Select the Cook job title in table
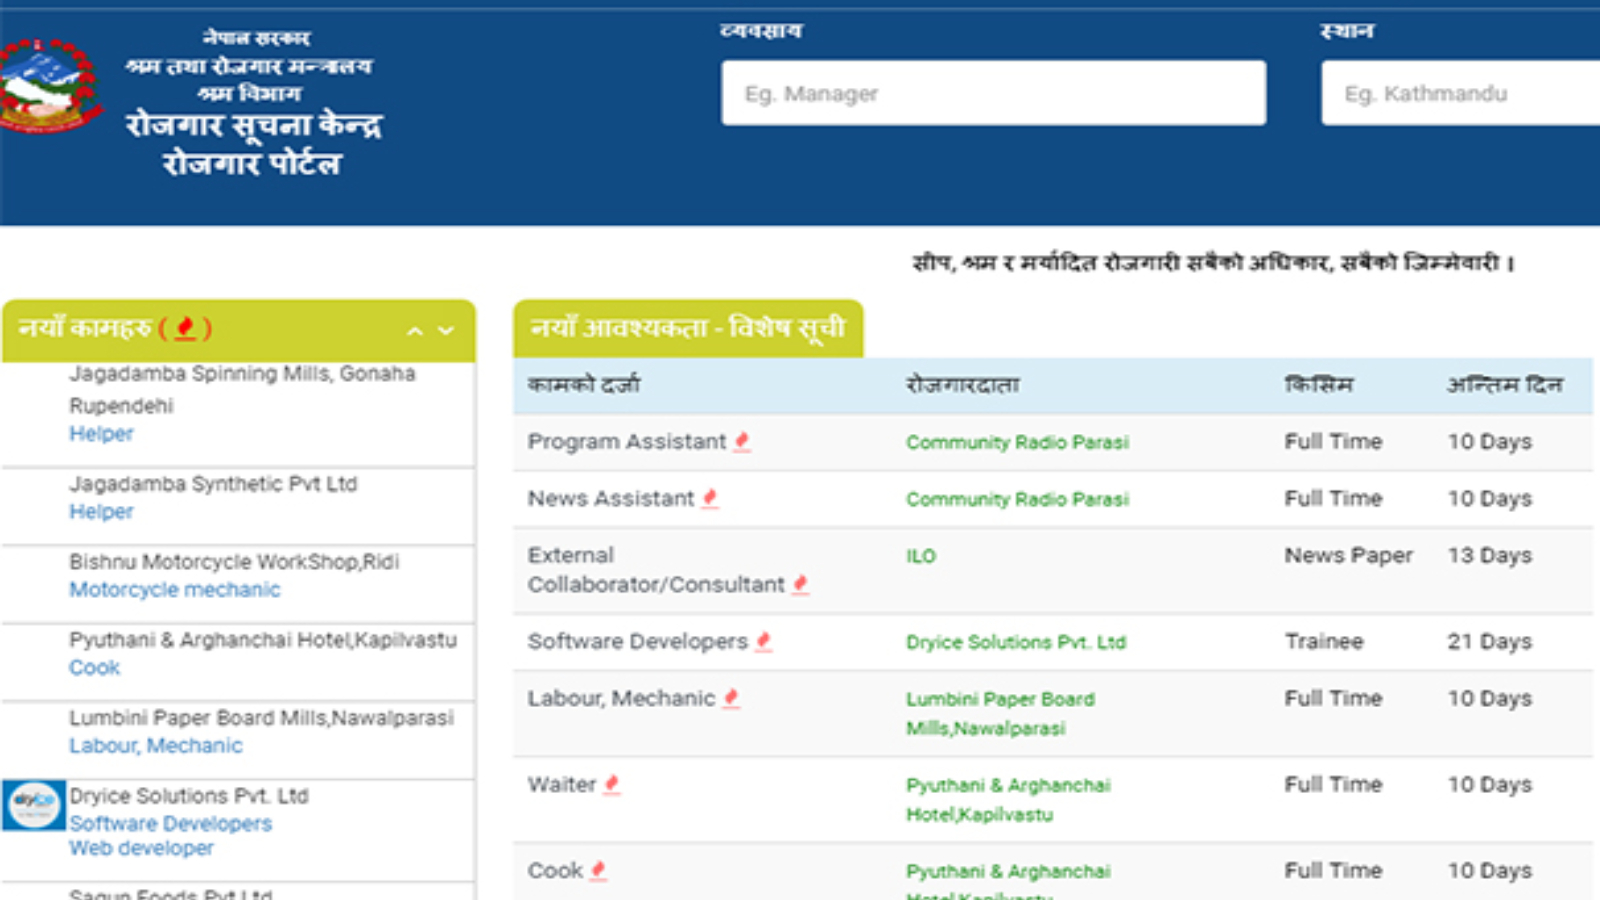Viewport: 1600px width, 900px height. point(555,870)
